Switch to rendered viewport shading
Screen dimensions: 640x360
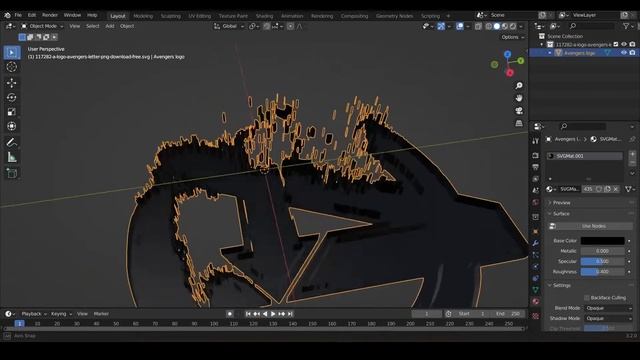pyautogui.click(x=513, y=26)
